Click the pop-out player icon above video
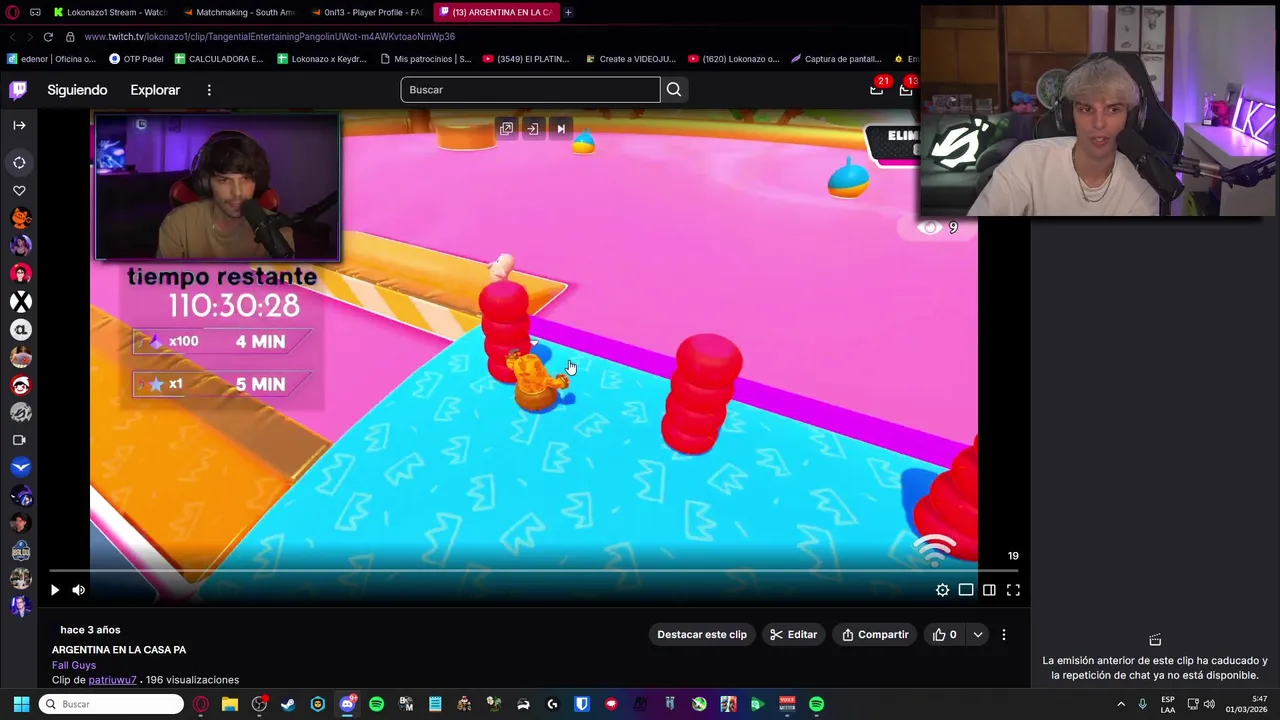Screen dimensions: 1280x720 tap(506, 129)
